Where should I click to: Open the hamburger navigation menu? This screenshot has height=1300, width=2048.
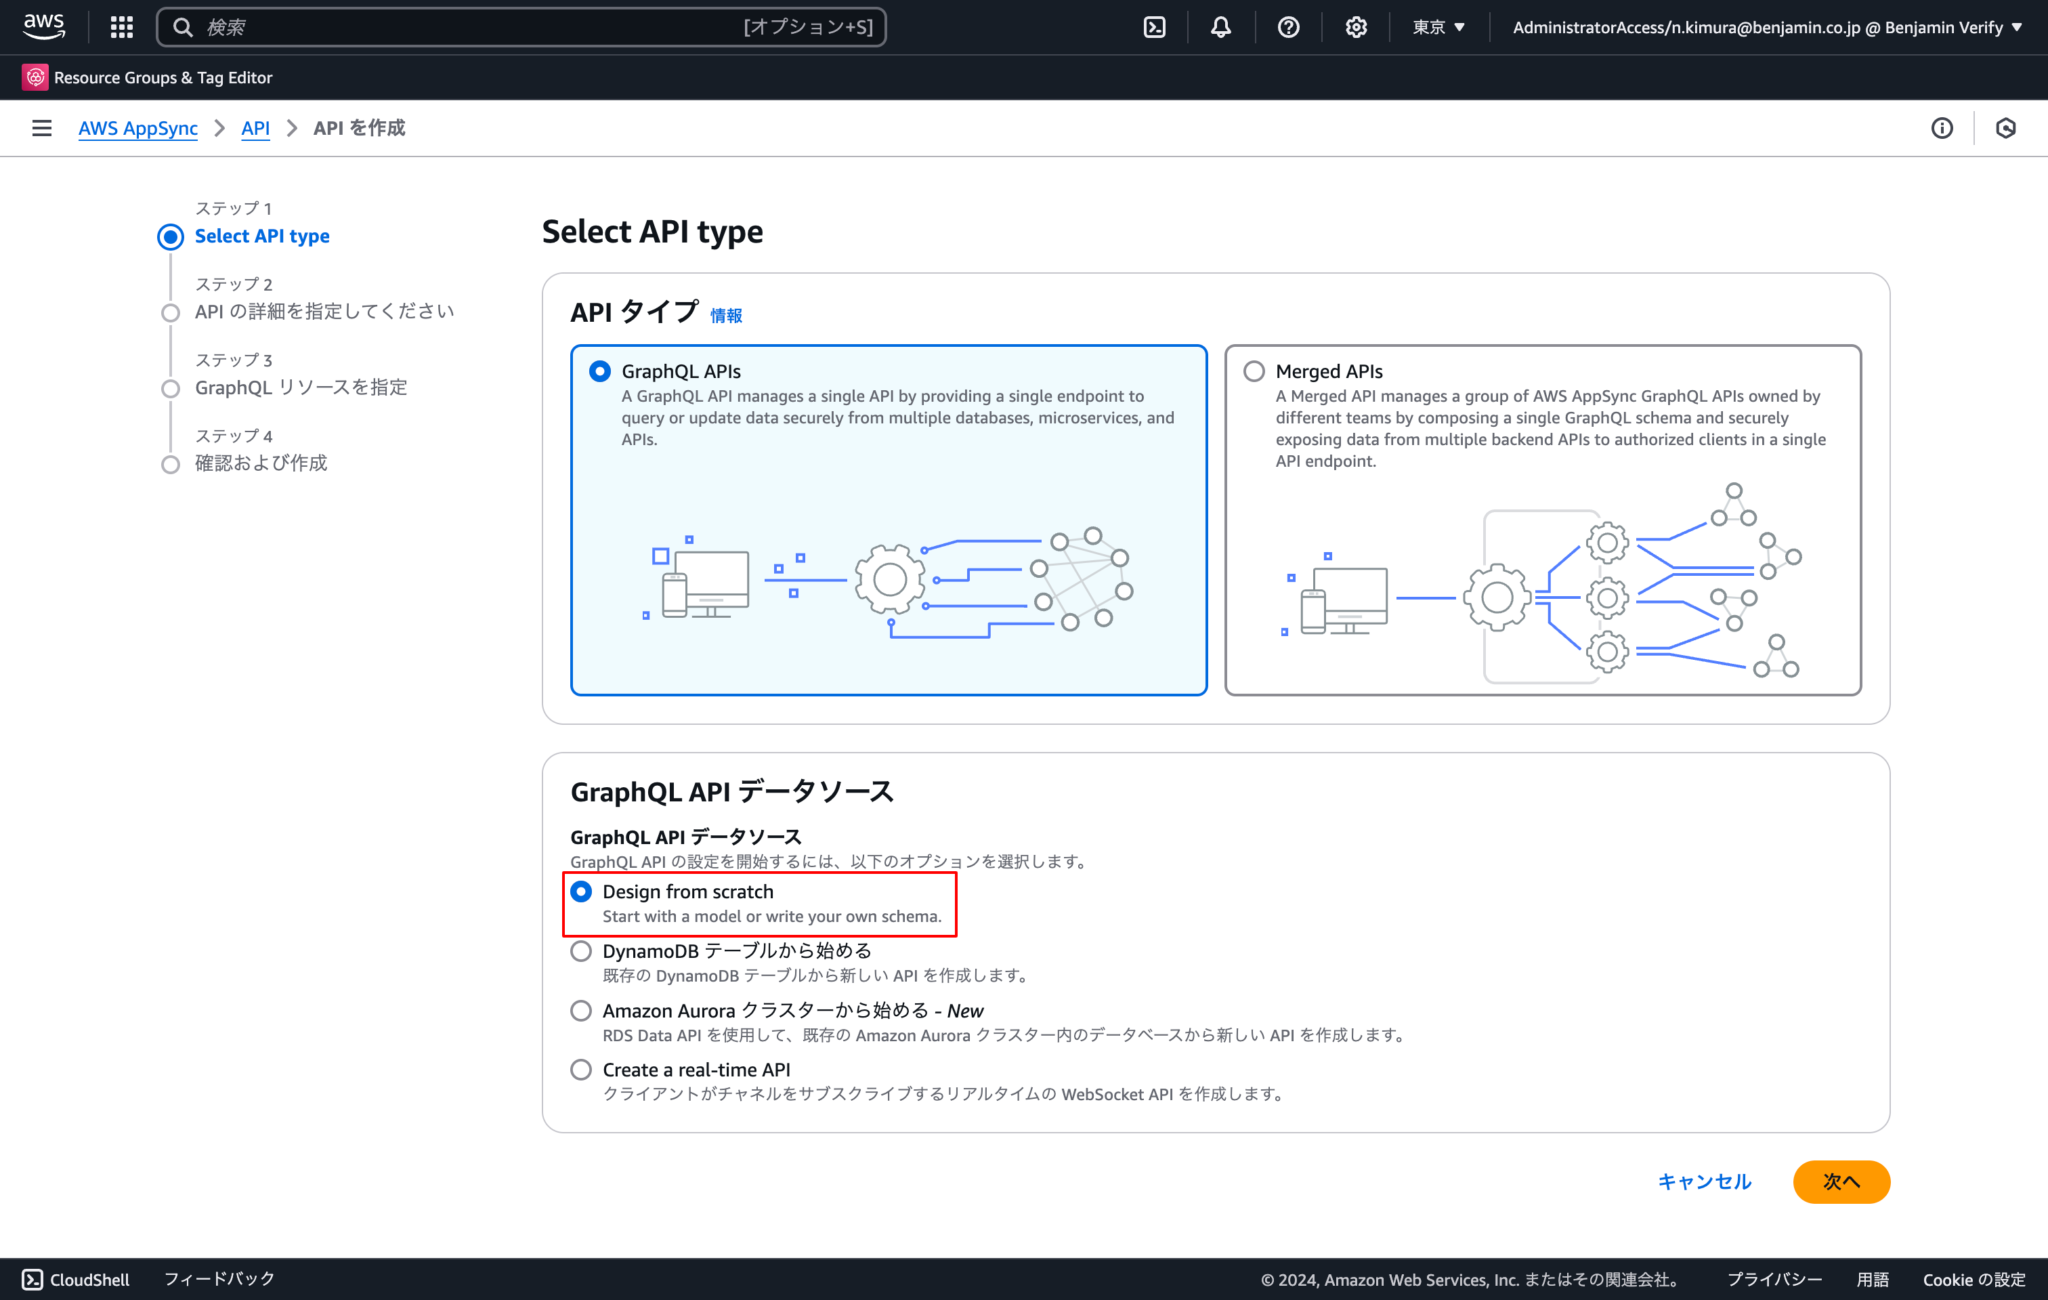(41, 127)
